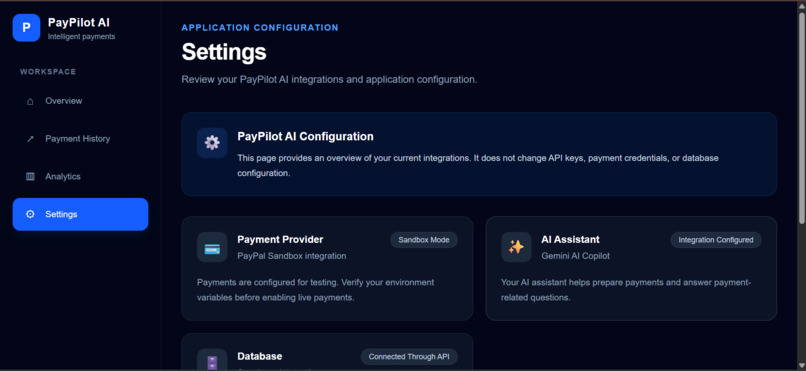Click the Overview home icon in sidebar
The width and height of the screenshot is (806, 371).
point(30,101)
